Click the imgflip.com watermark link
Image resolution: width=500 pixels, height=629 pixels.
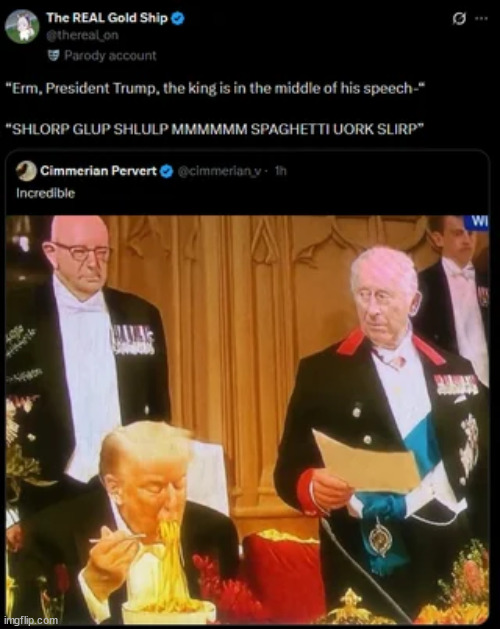coord(31,620)
